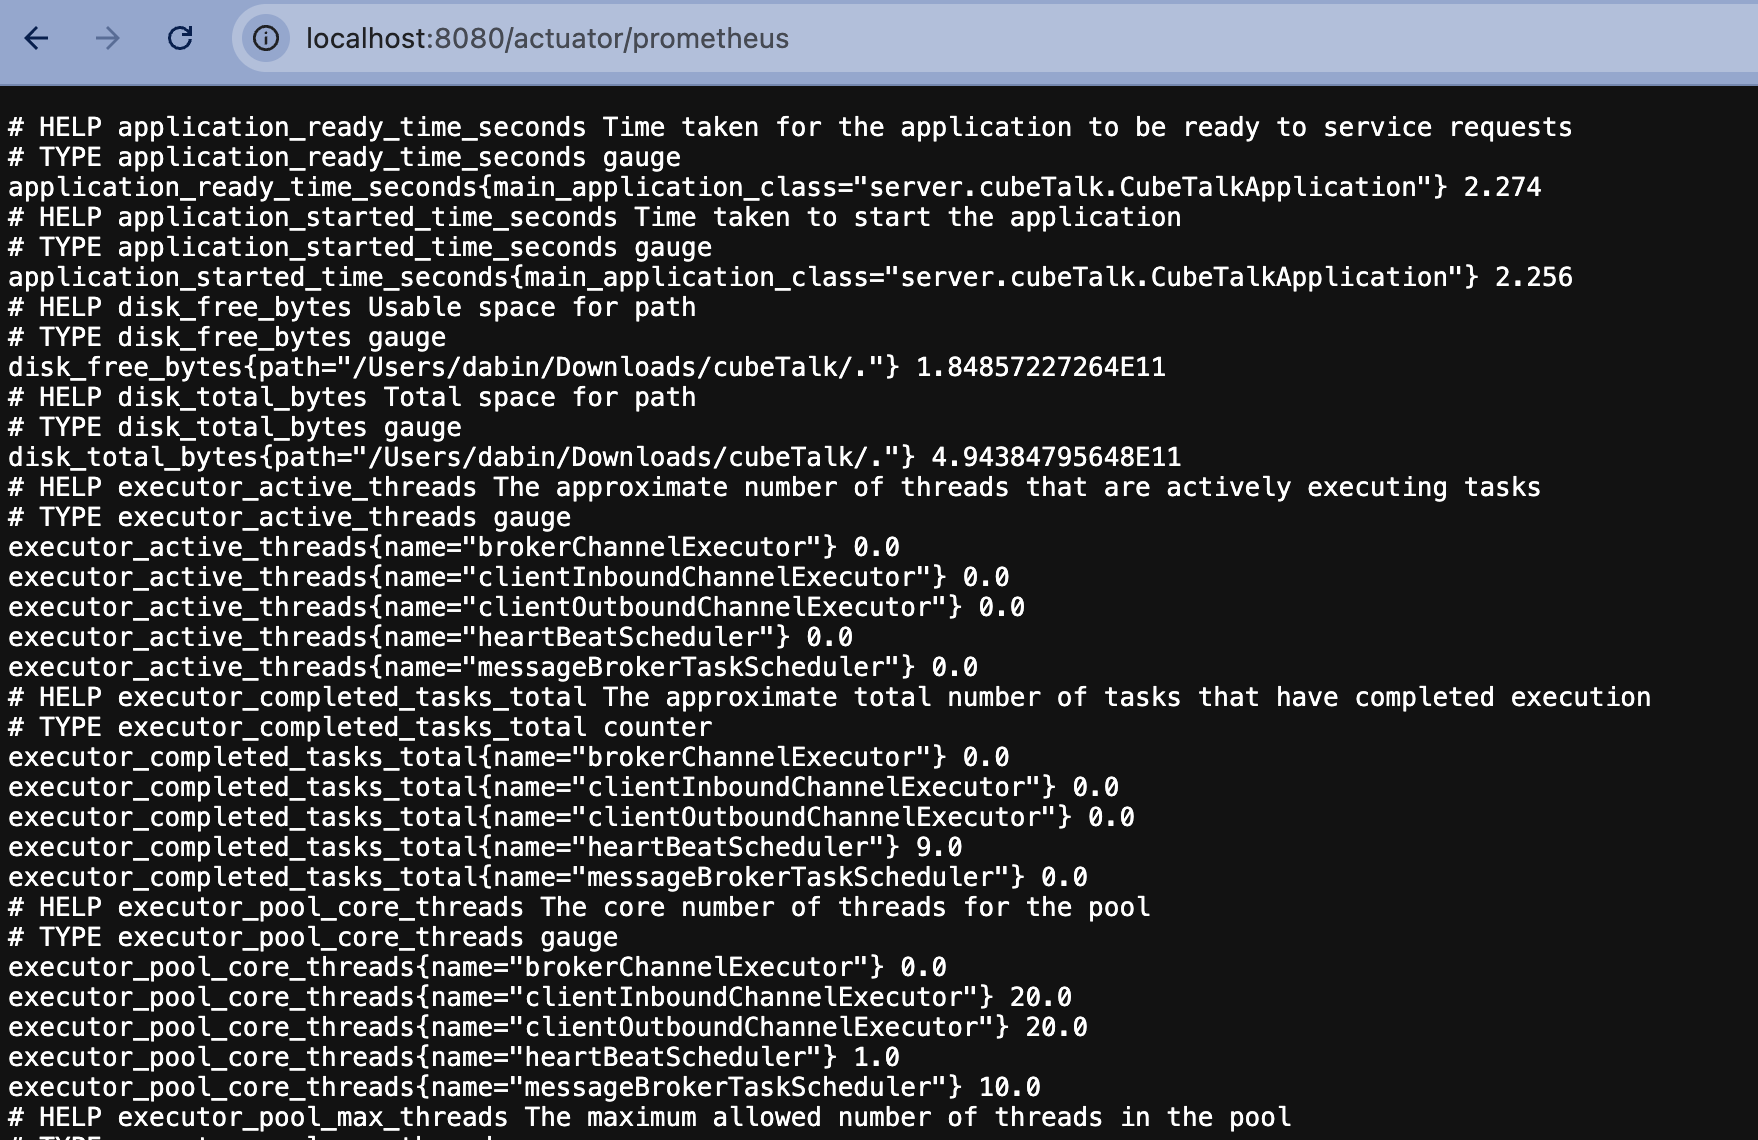
Task: Click HELP executor_active_threads comment line
Action: point(774,487)
